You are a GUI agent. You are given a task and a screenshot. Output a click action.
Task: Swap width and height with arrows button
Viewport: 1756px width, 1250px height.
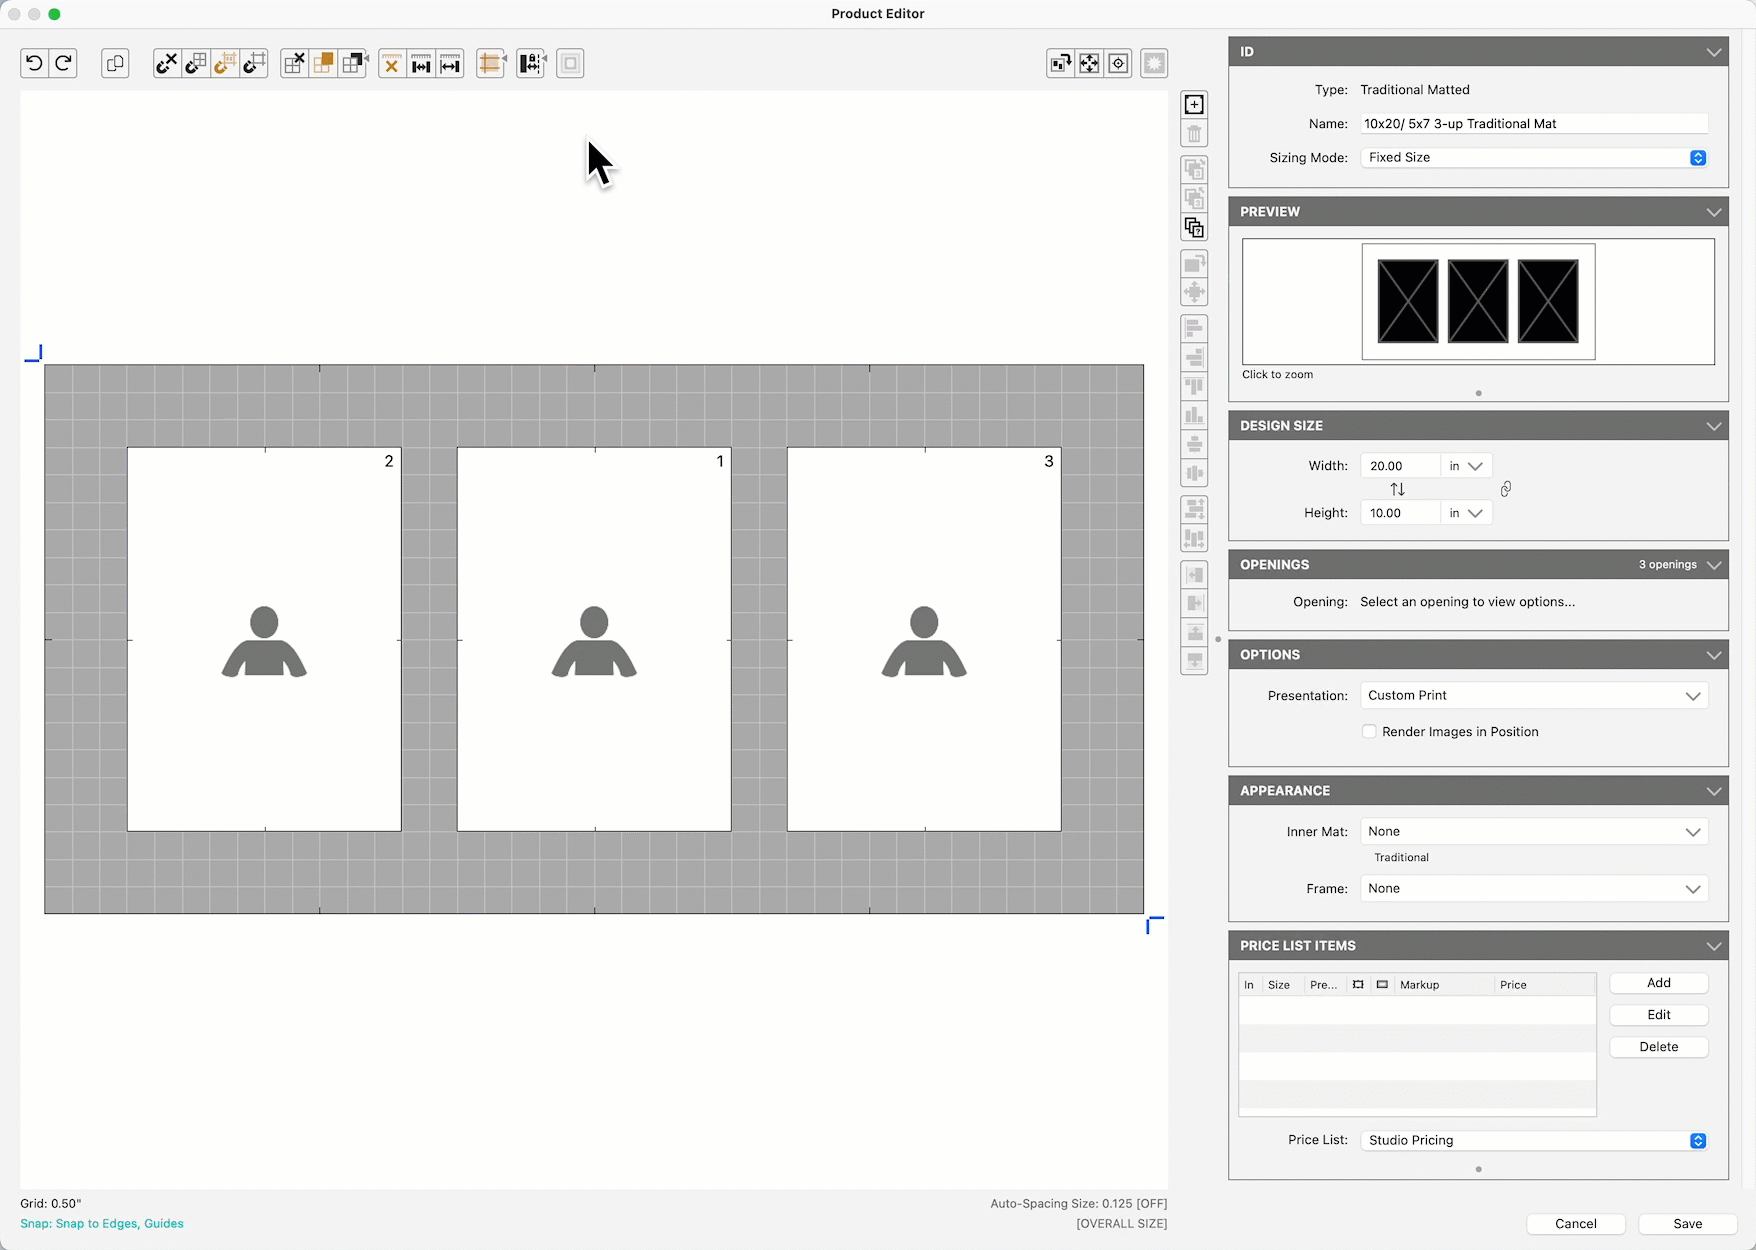pyautogui.click(x=1397, y=489)
